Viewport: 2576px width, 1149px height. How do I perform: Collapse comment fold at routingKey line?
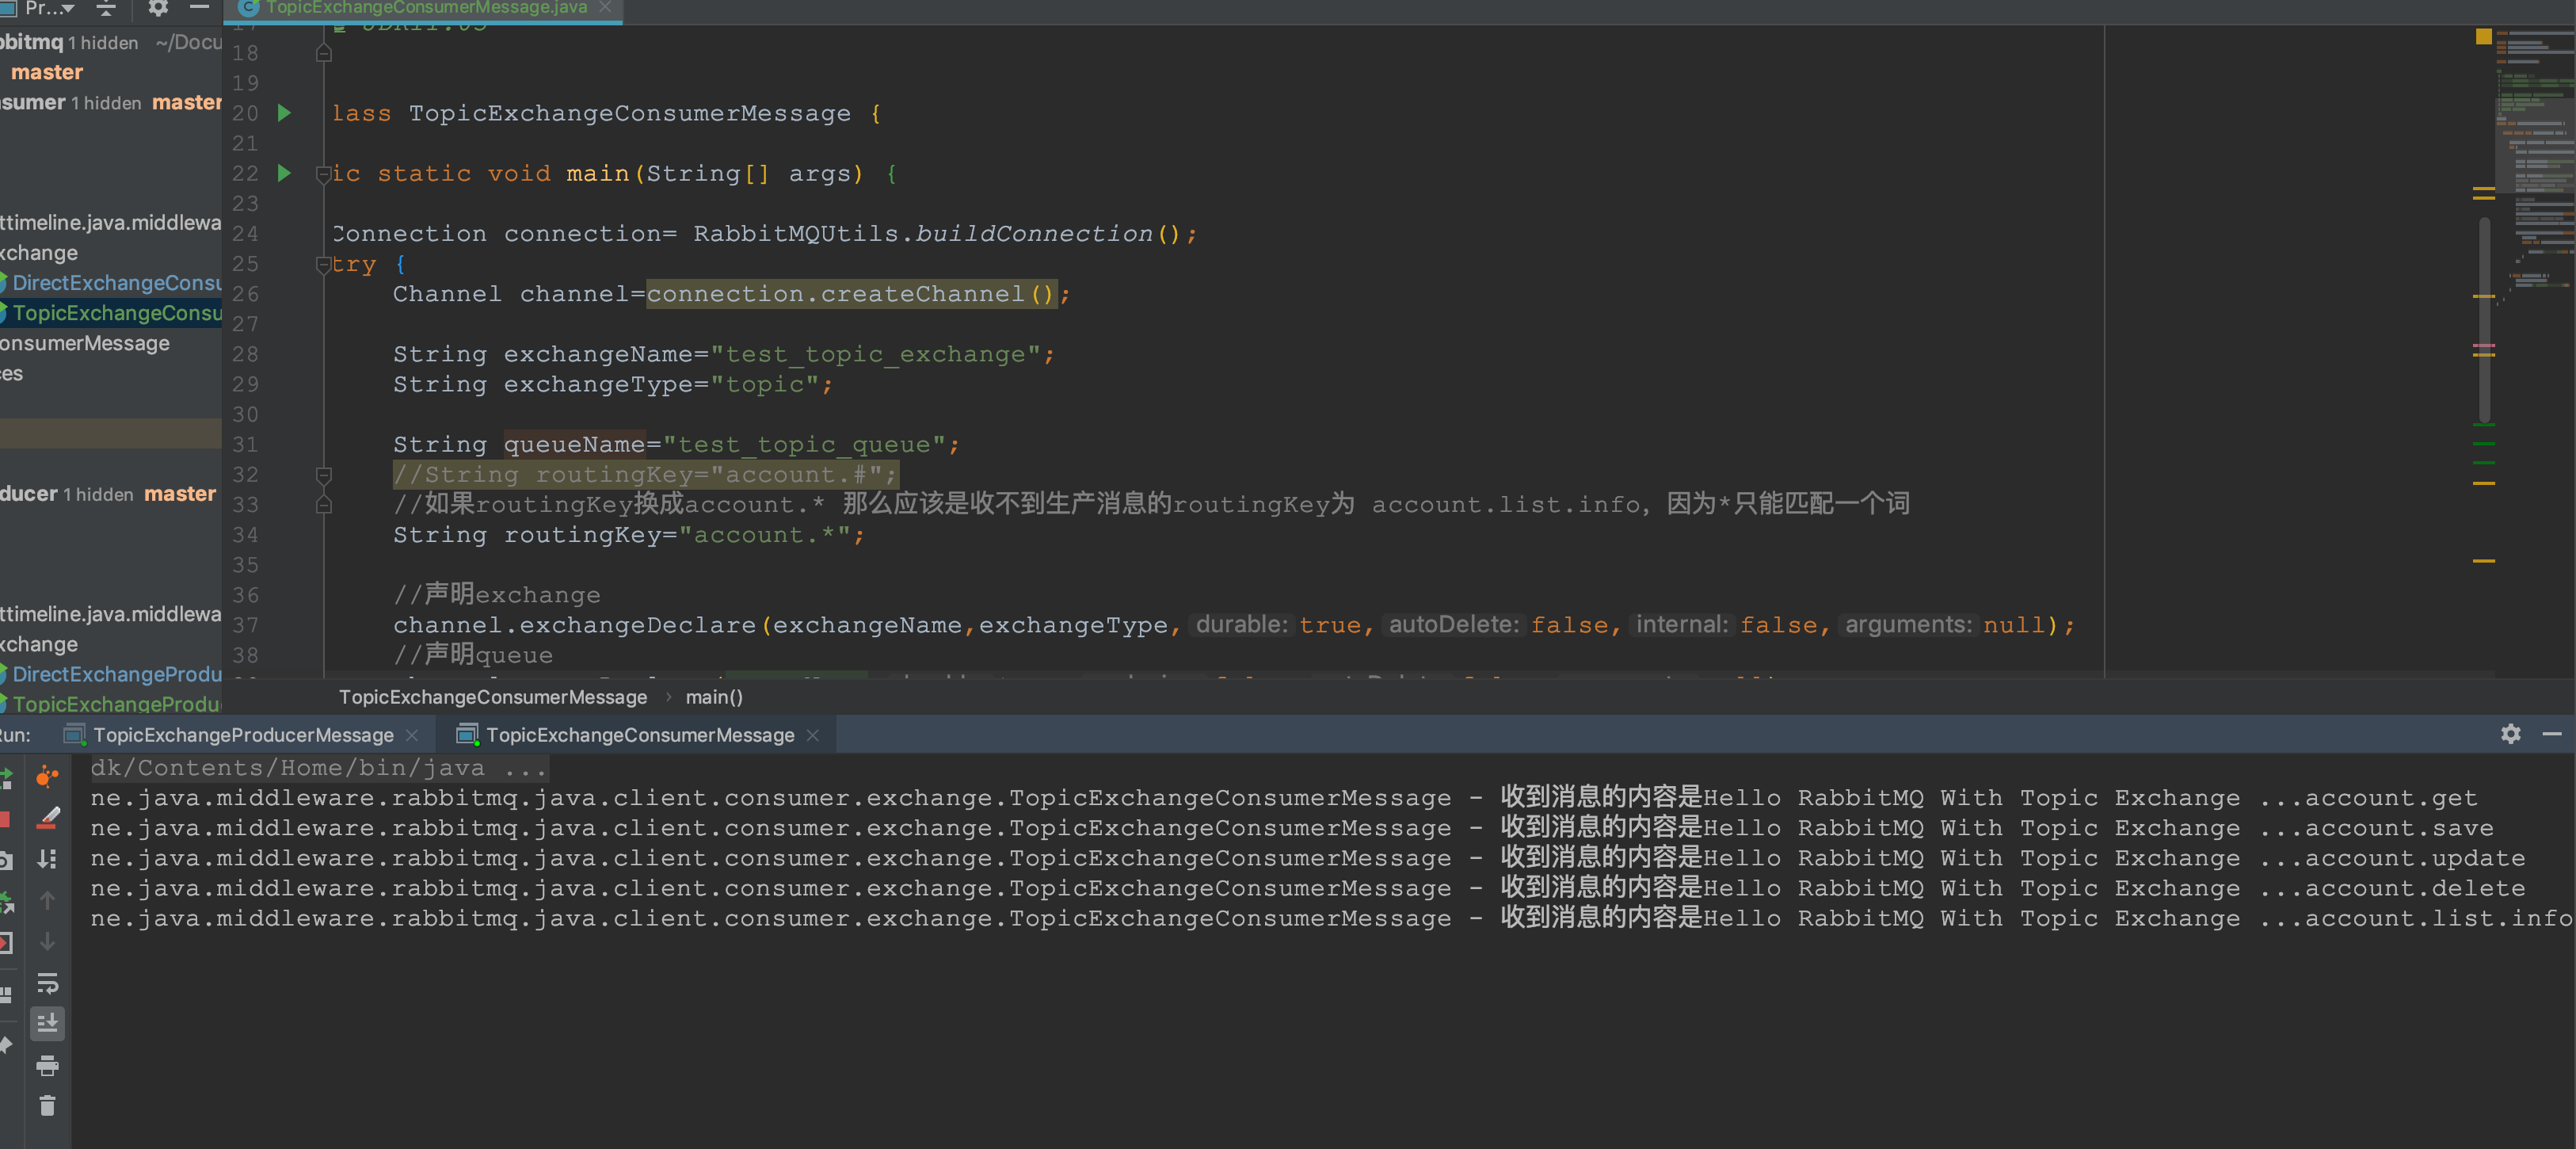tap(323, 475)
